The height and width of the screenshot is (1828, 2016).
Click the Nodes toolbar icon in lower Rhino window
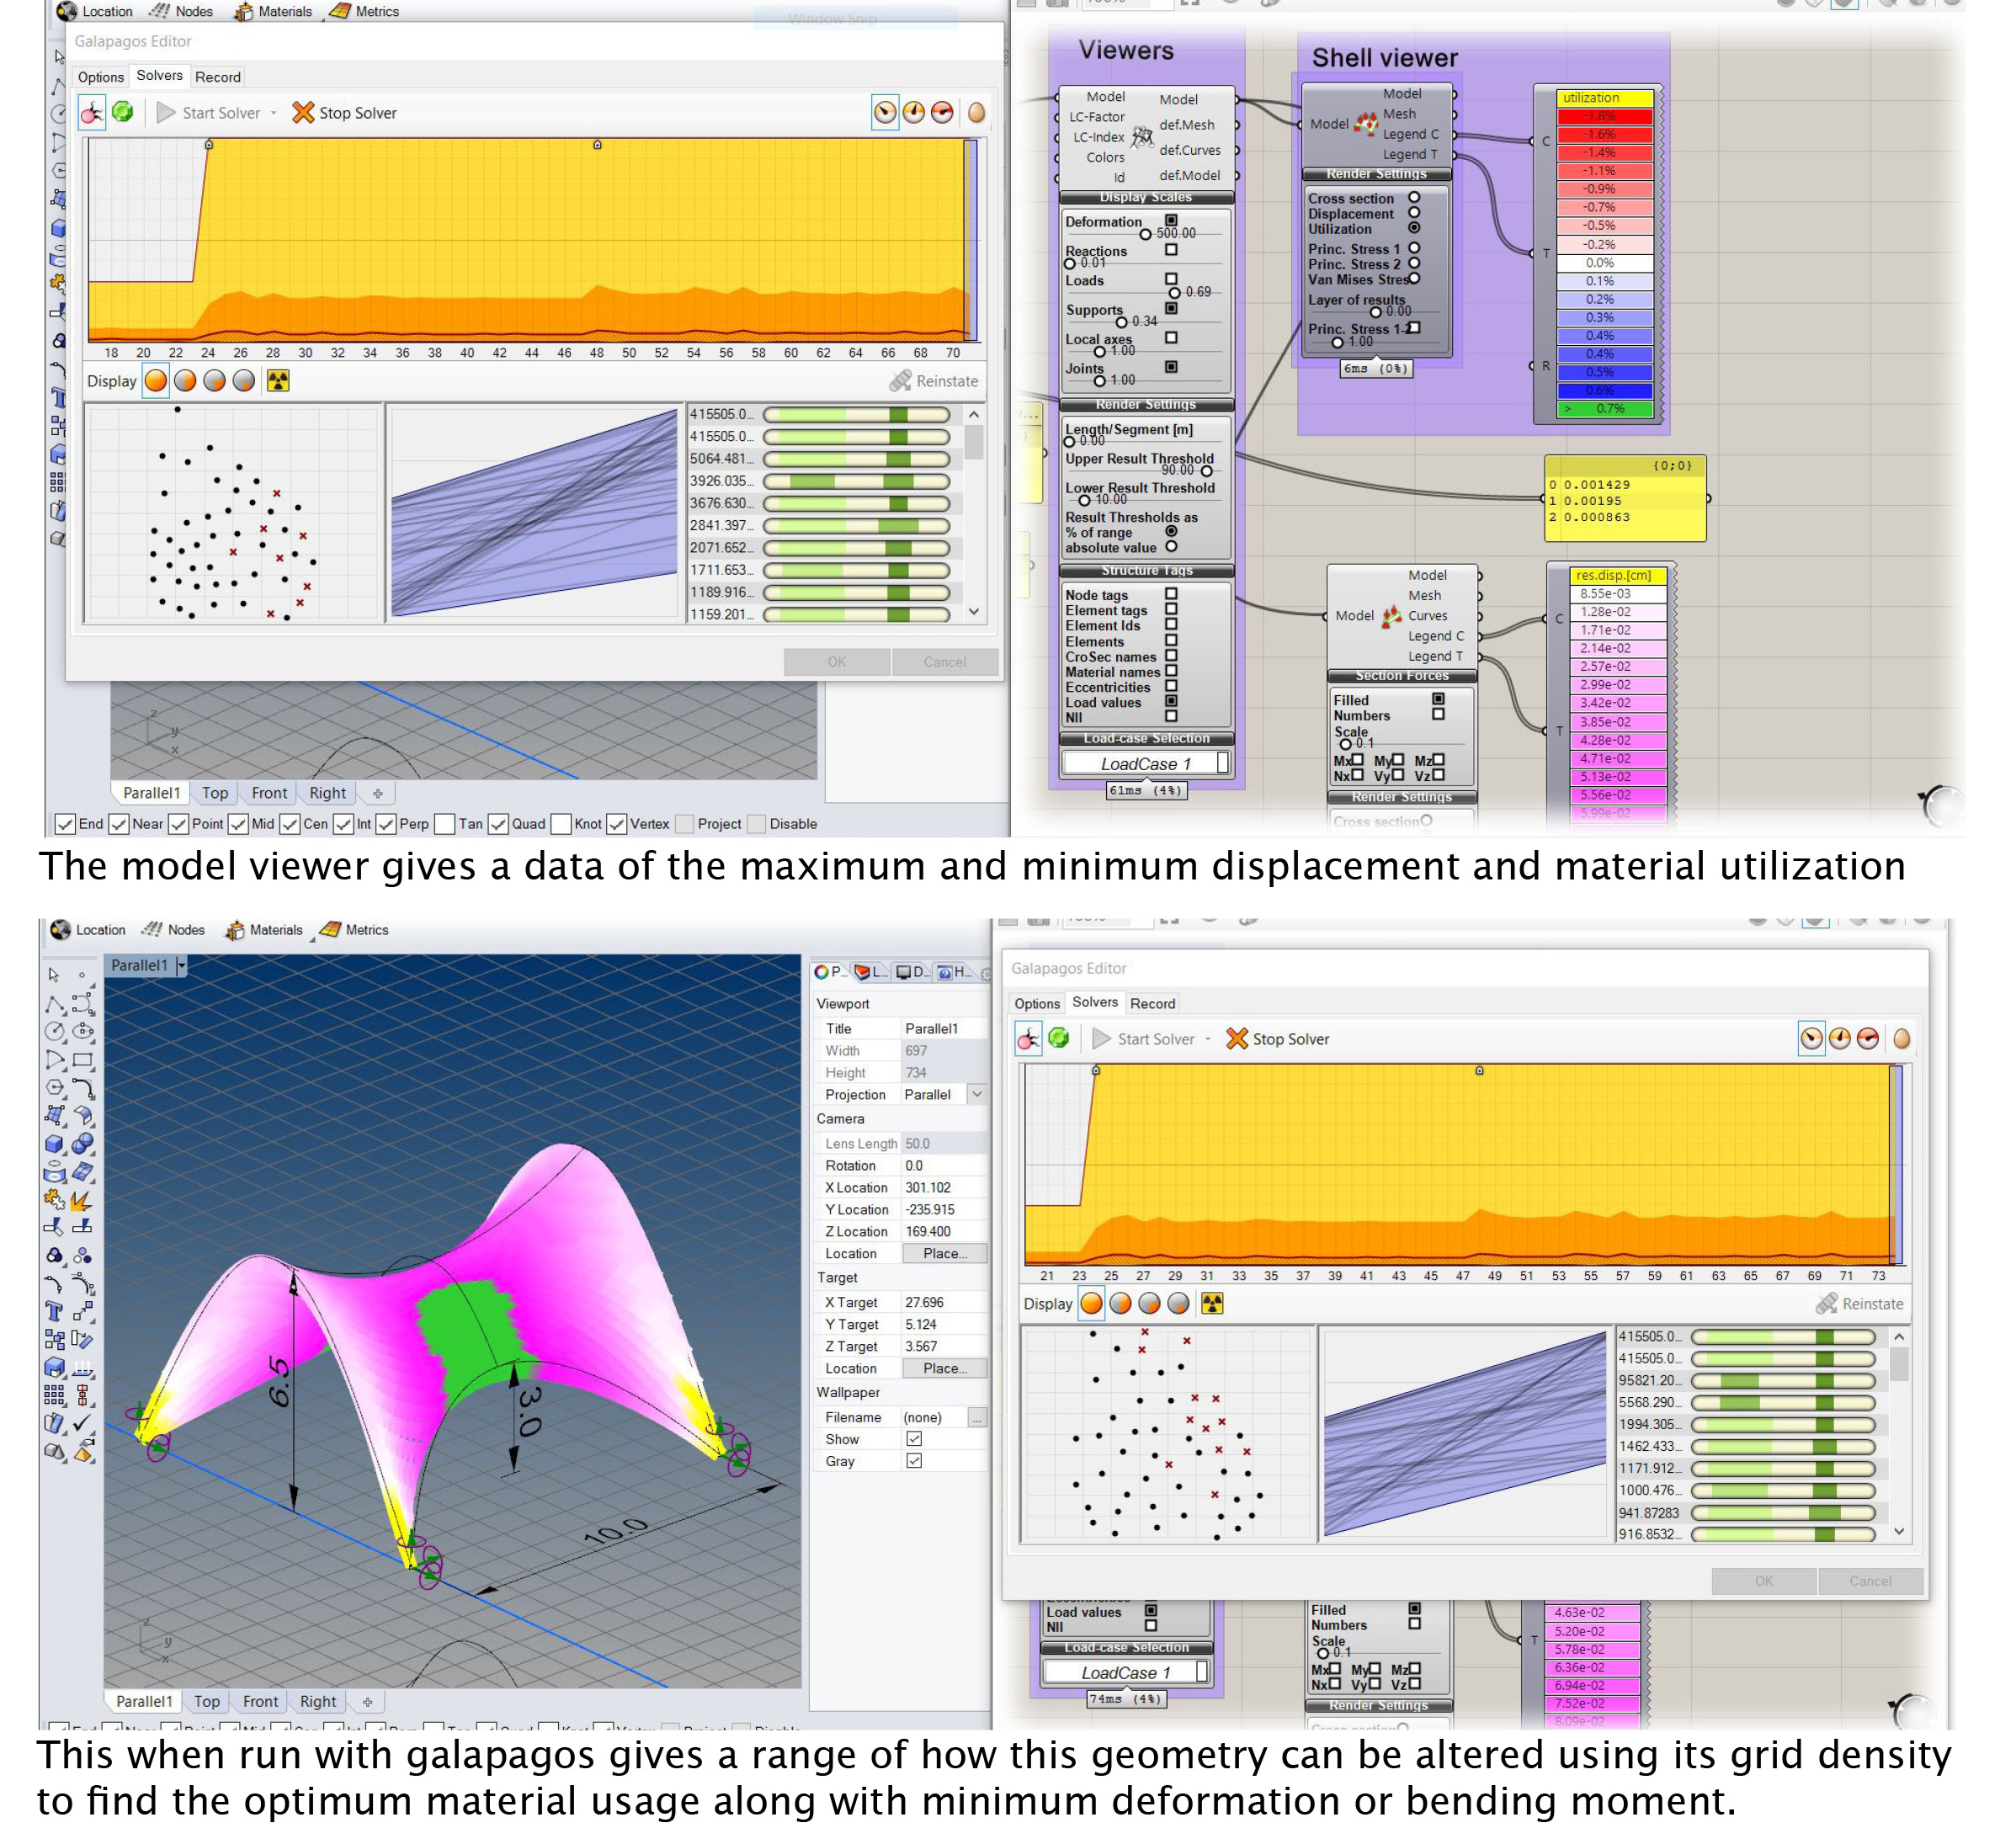click(x=152, y=930)
